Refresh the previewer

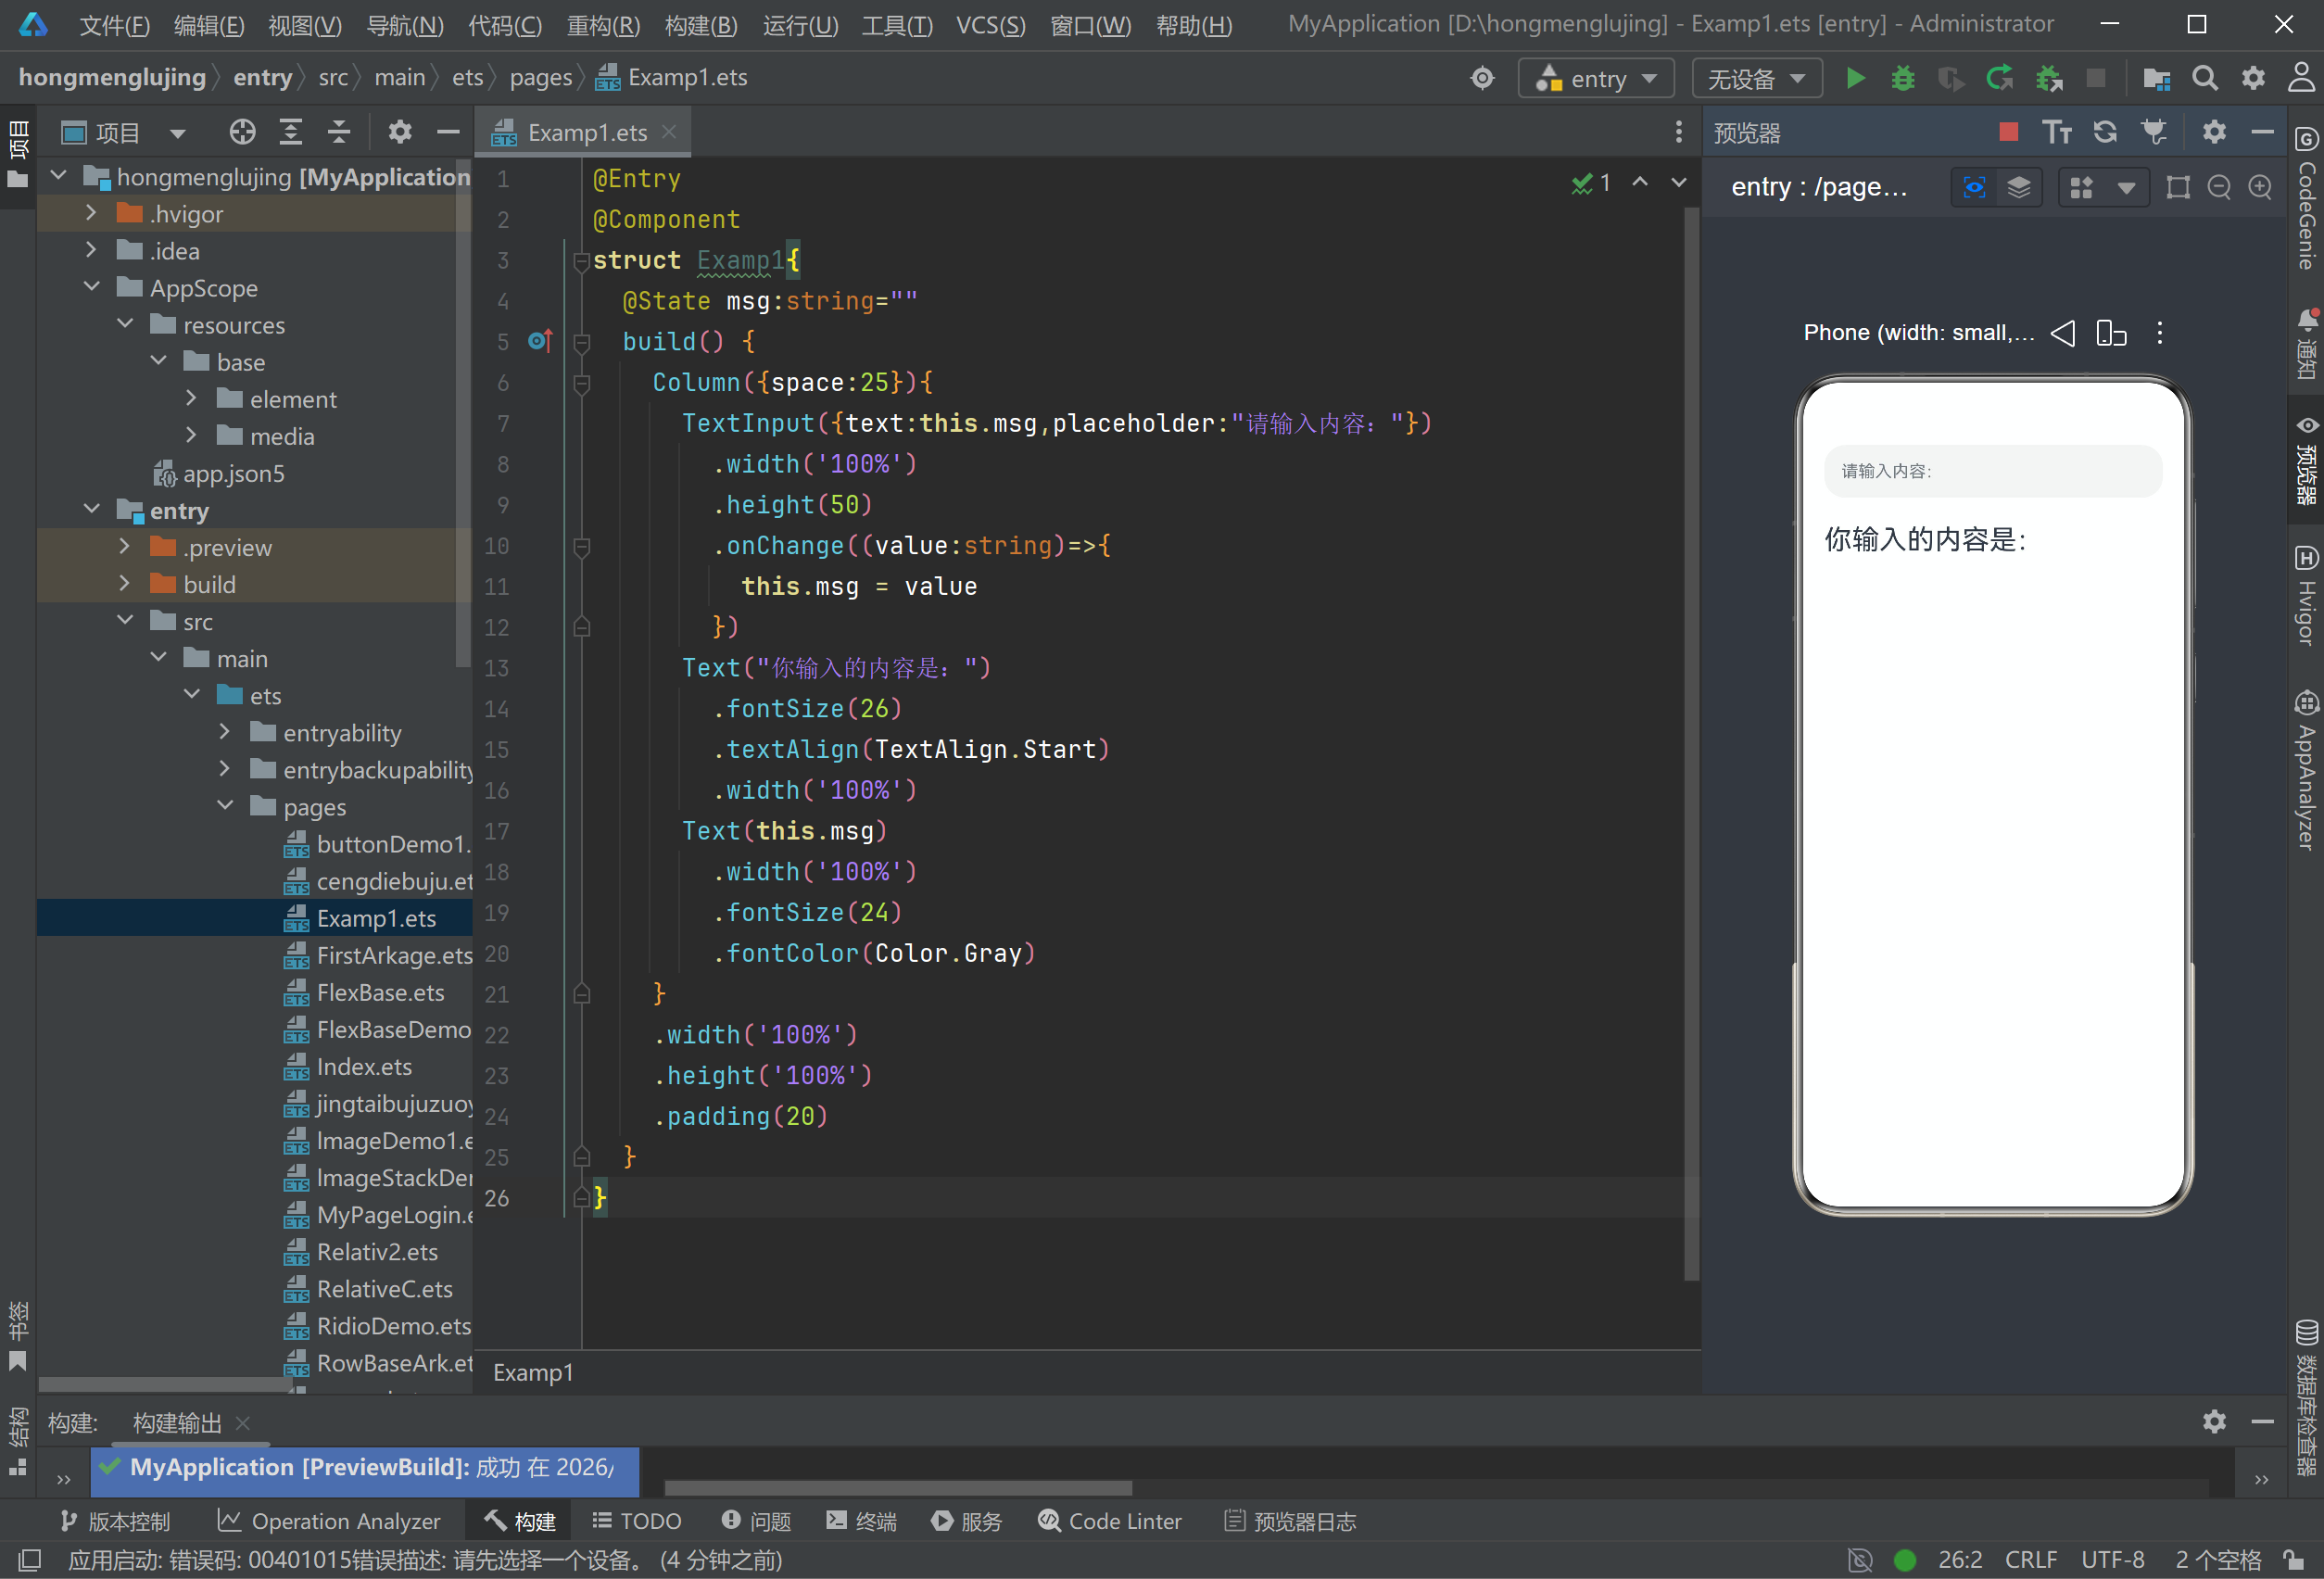(2105, 132)
